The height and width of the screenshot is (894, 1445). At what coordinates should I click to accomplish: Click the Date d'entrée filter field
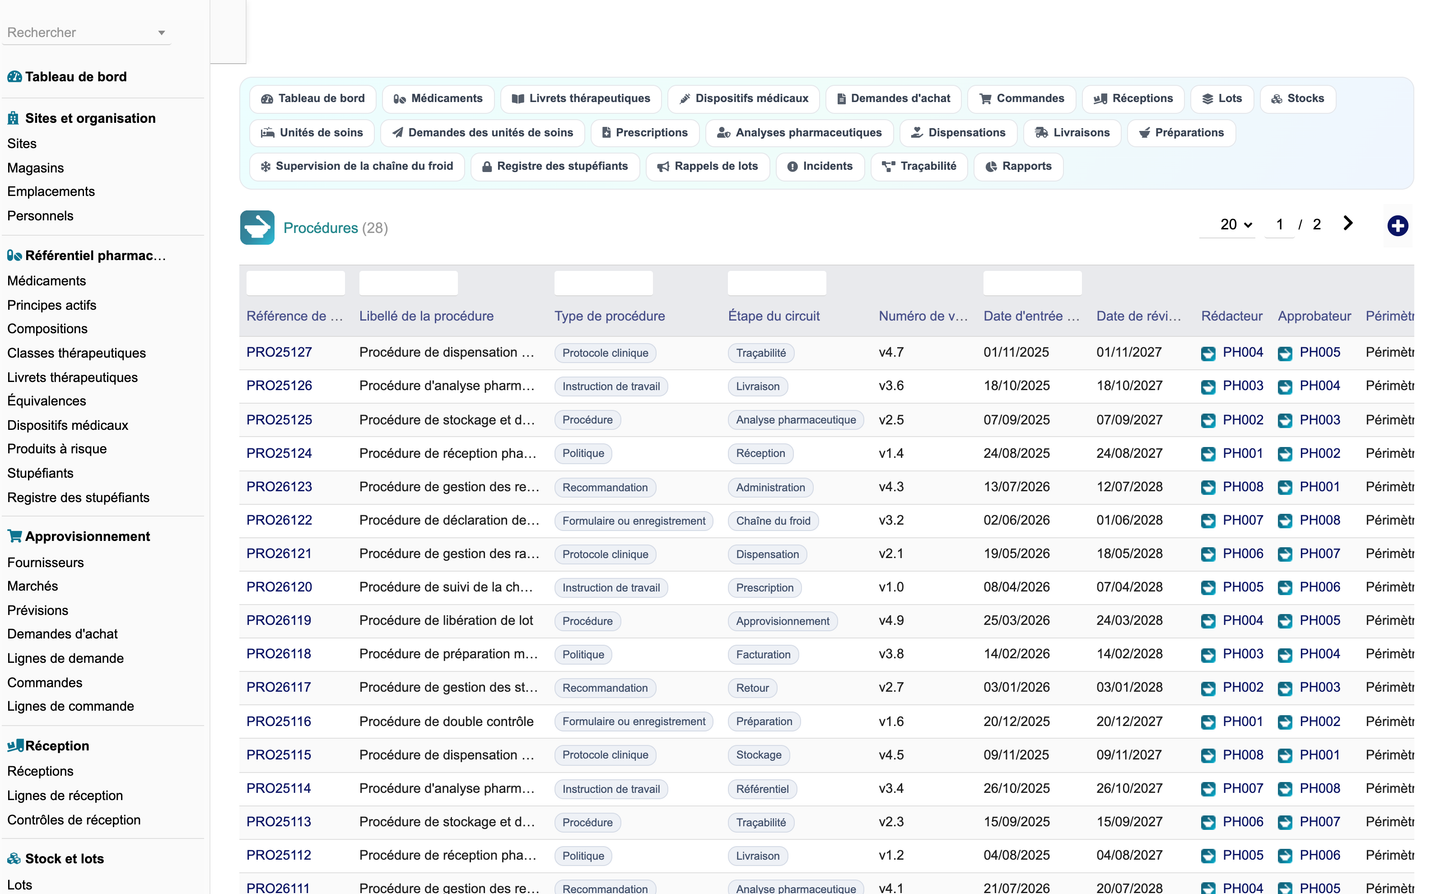click(x=1033, y=283)
